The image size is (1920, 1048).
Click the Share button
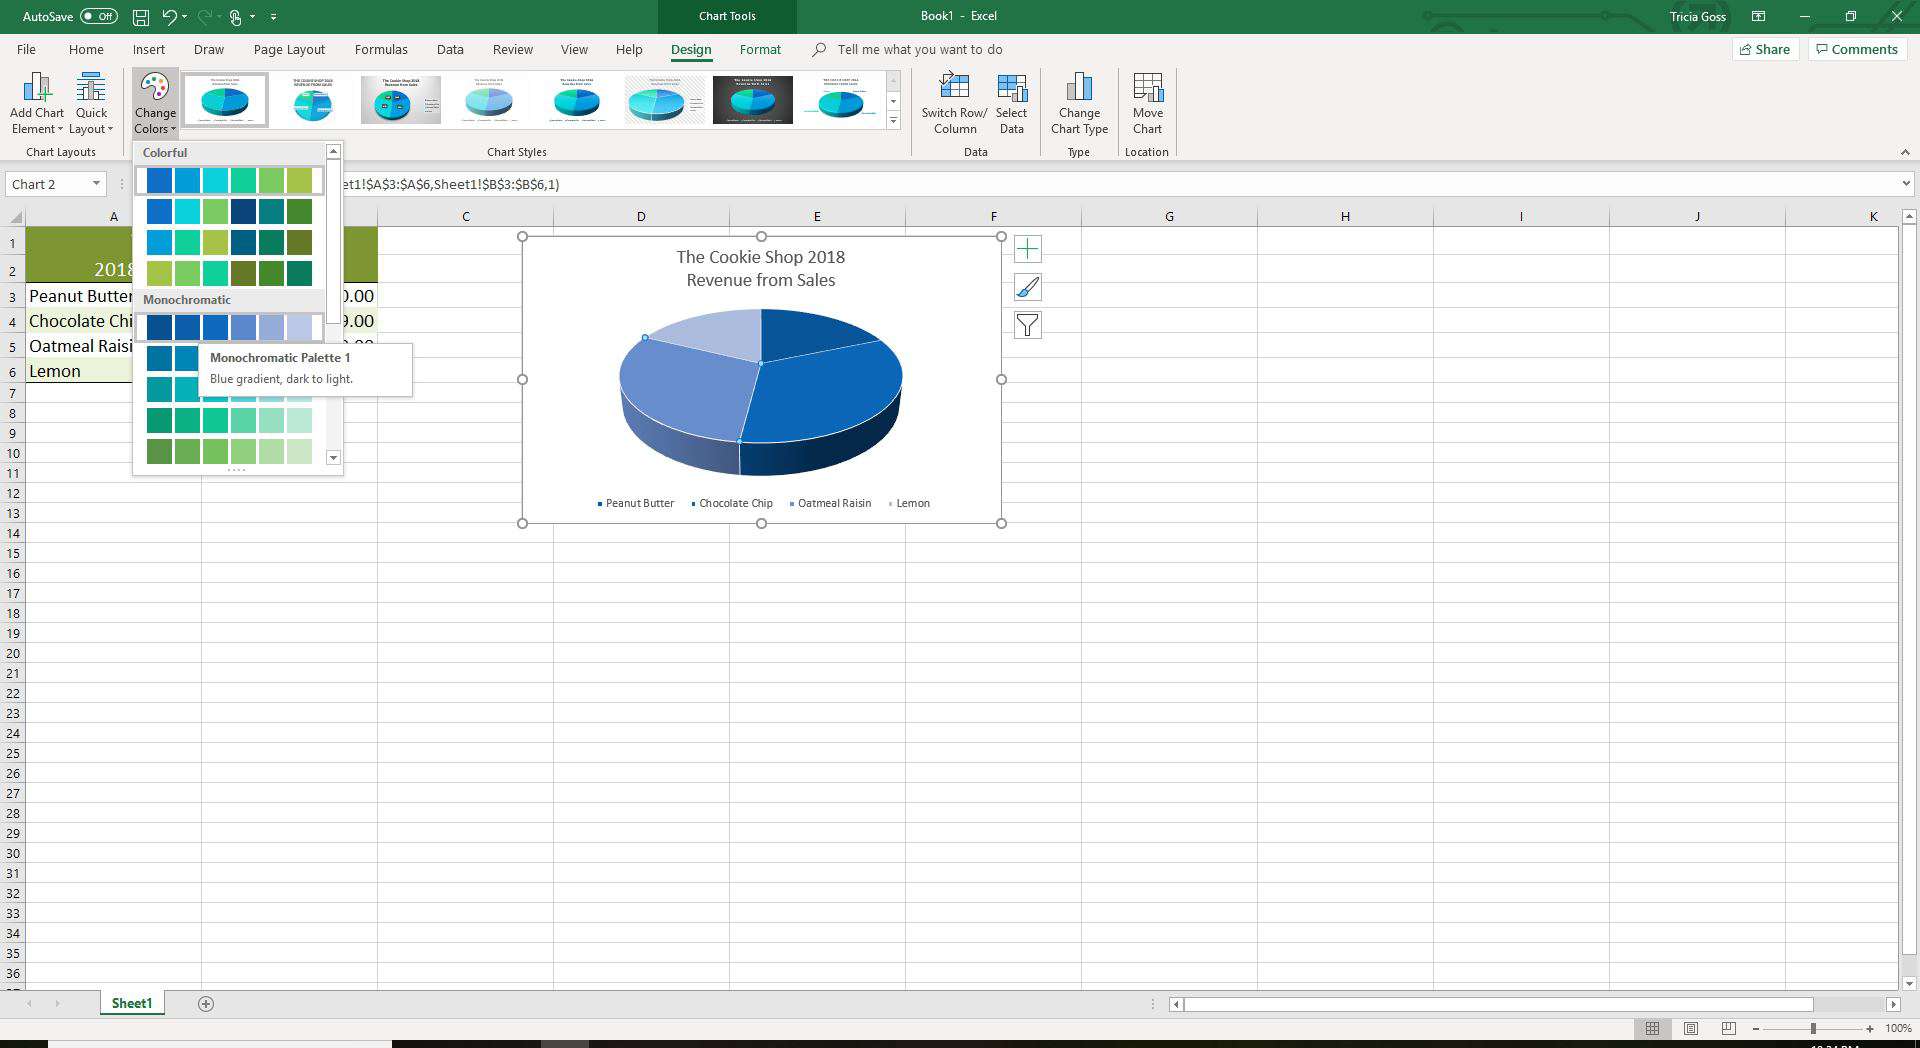[x=1765, y=49]
